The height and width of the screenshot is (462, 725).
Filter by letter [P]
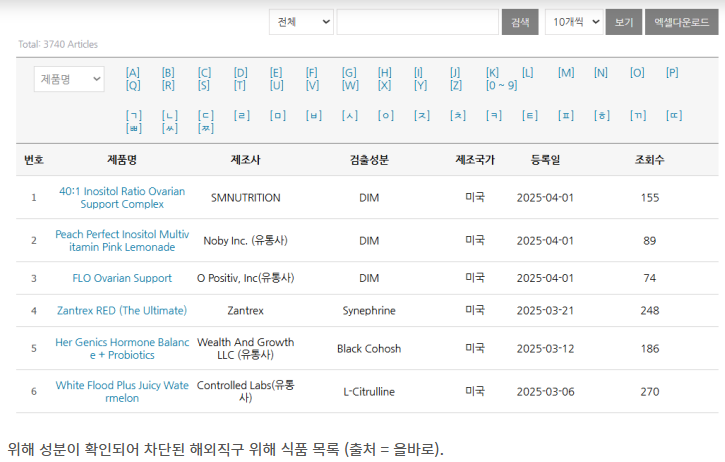pos(672,73)
